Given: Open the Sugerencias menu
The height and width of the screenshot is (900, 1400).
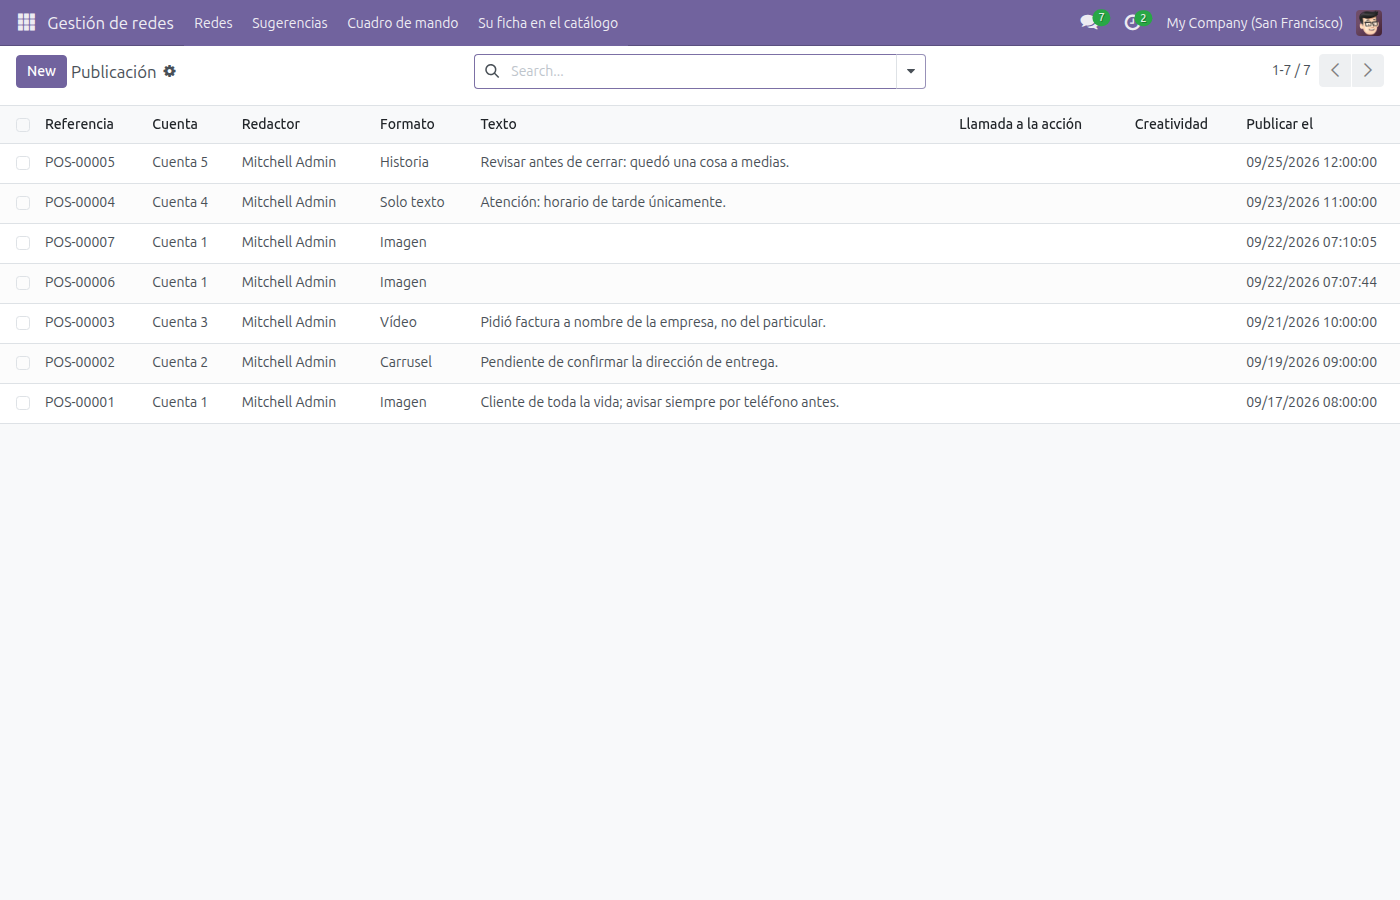Looking at the screenshot, I should pyautogui.click(x=290, y=22).
